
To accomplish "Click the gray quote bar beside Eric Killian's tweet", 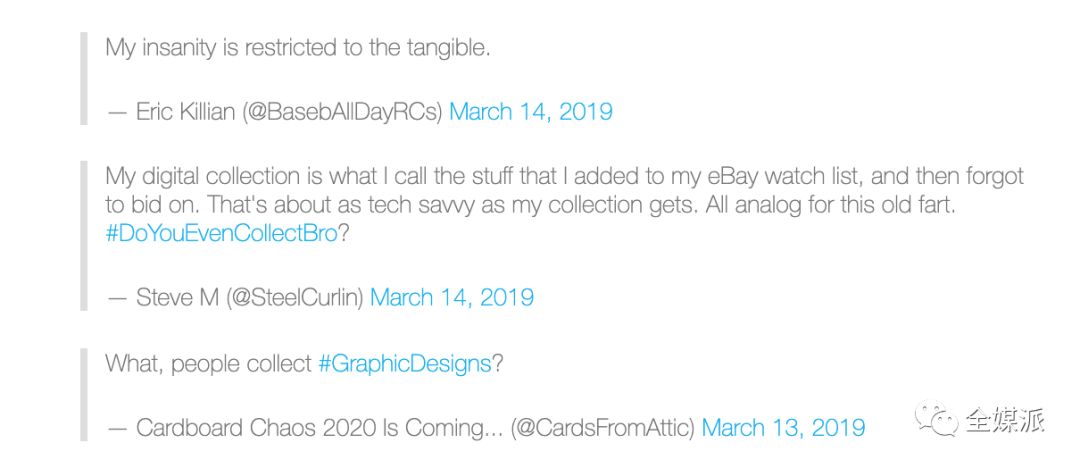I will click(x=84, y=78).
